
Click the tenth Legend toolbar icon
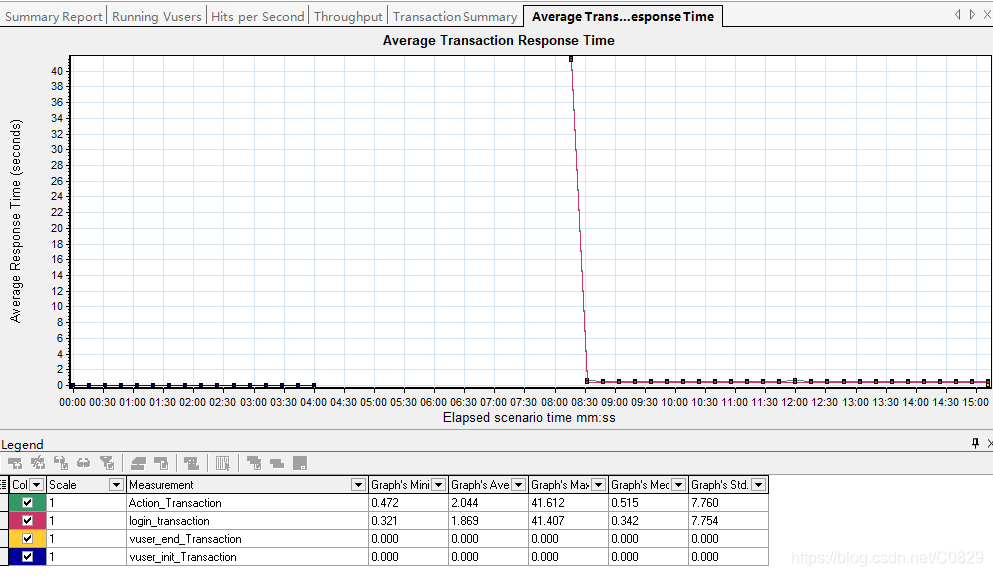click(254, 463)
